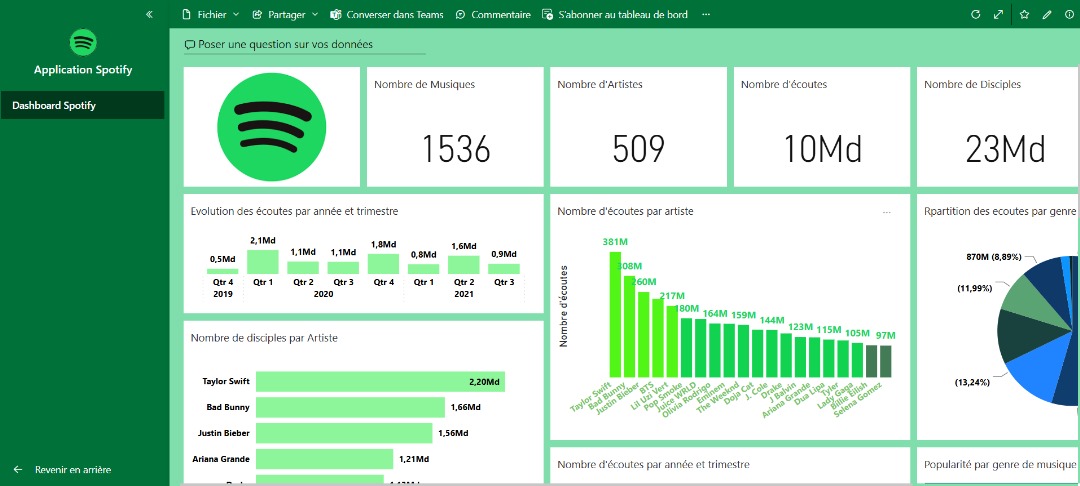1080x486 pixels.
Task: Click the large Spotify logo tile
Action: pos(271,126)
